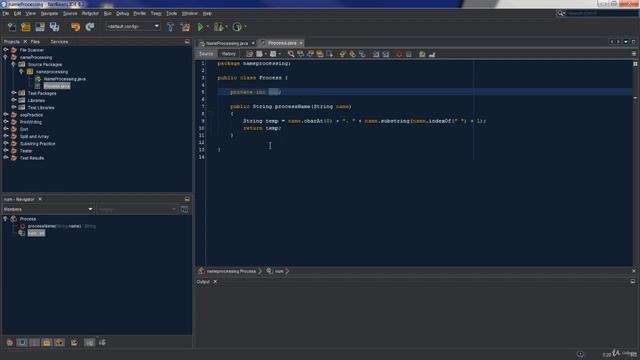Minimize the Projects panel
The width and height of the screenshot is (640, 360).
pyautogui.click(x=187, y=42)
